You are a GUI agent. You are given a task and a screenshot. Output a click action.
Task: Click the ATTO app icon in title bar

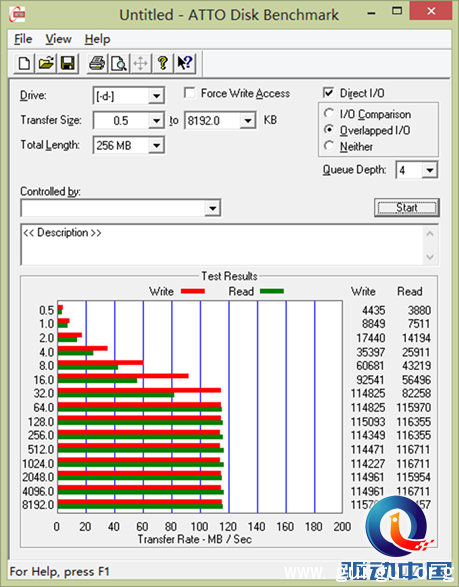coord(17,15)
